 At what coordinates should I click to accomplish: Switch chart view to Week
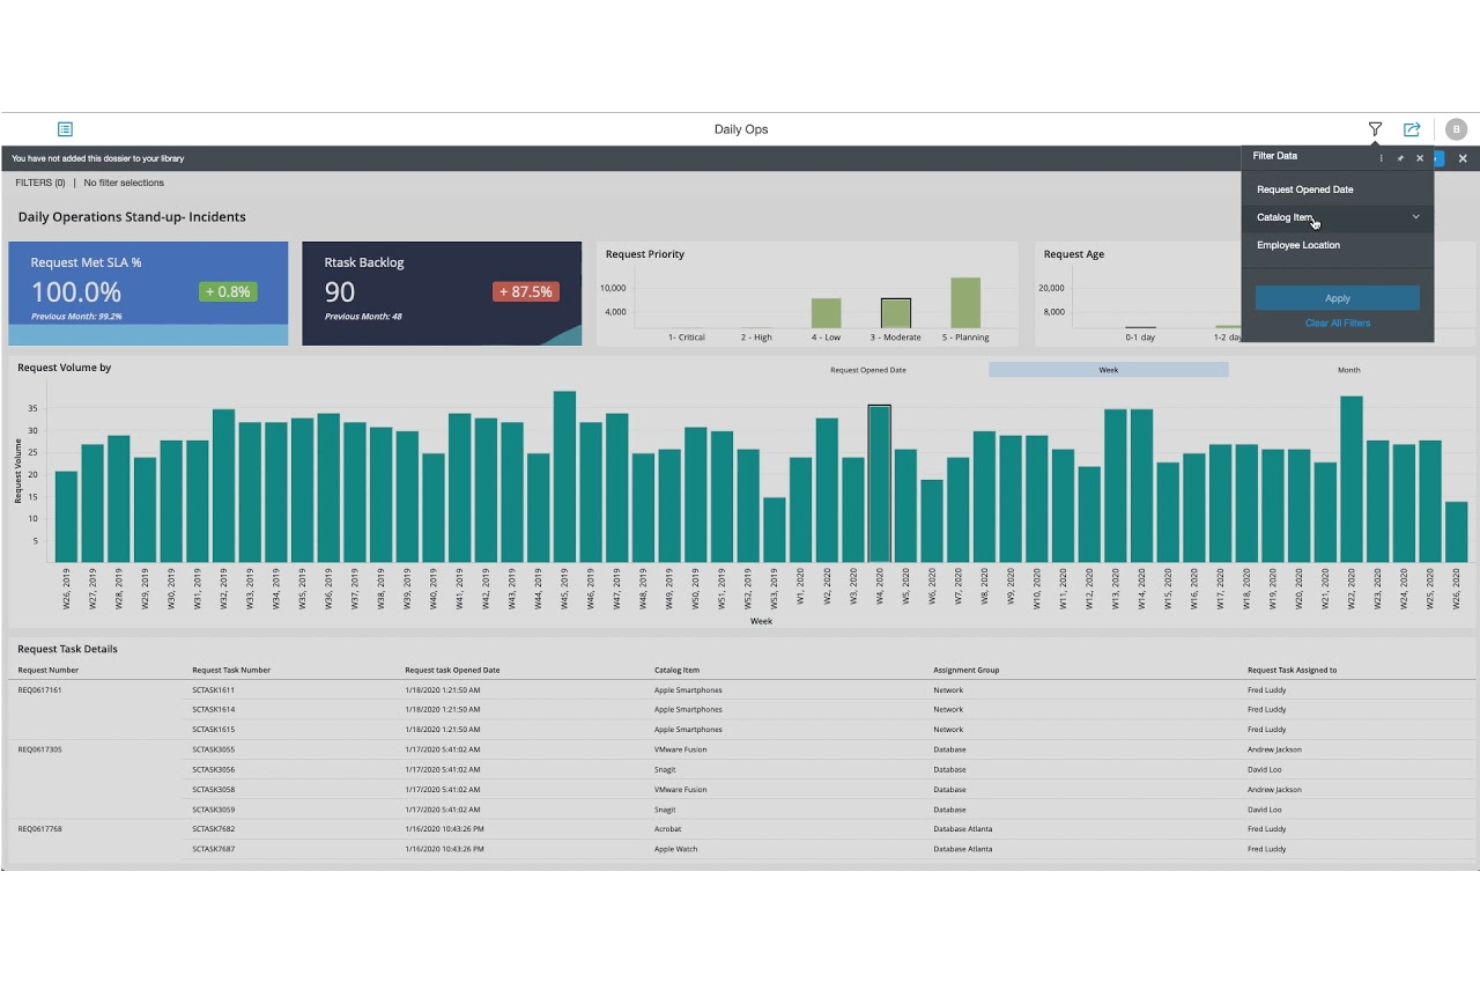pyautogui.click(x=1108, y=369)
